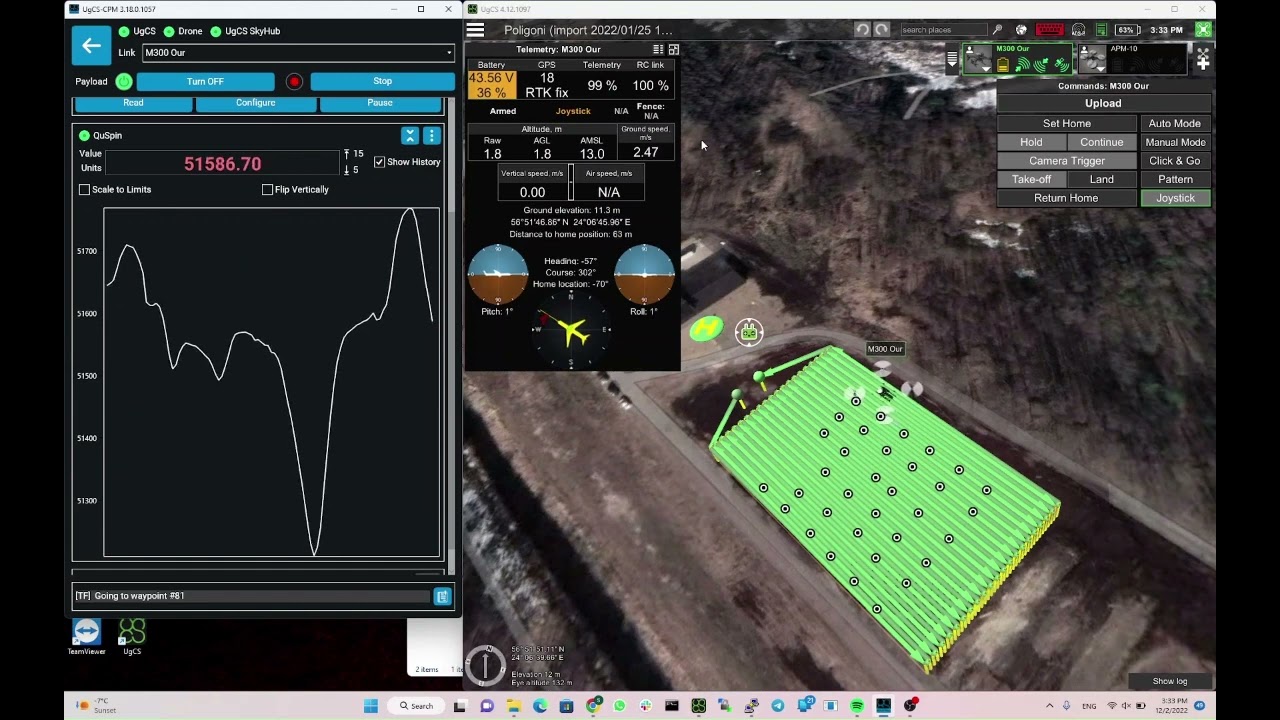Screen dimensions: 1280x720
Task: Expand the M300 Our vehicle card arrow
Action: [986, 68]
